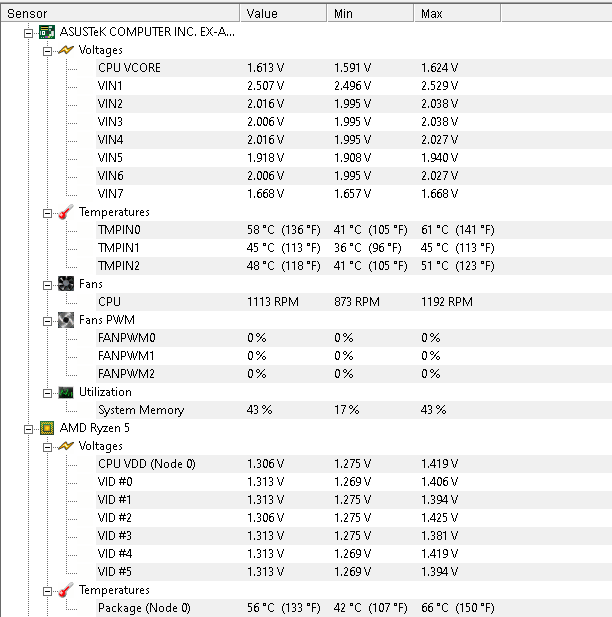Select the VID #5 row
The image size is (612, 617).
[x=353, y=572]
